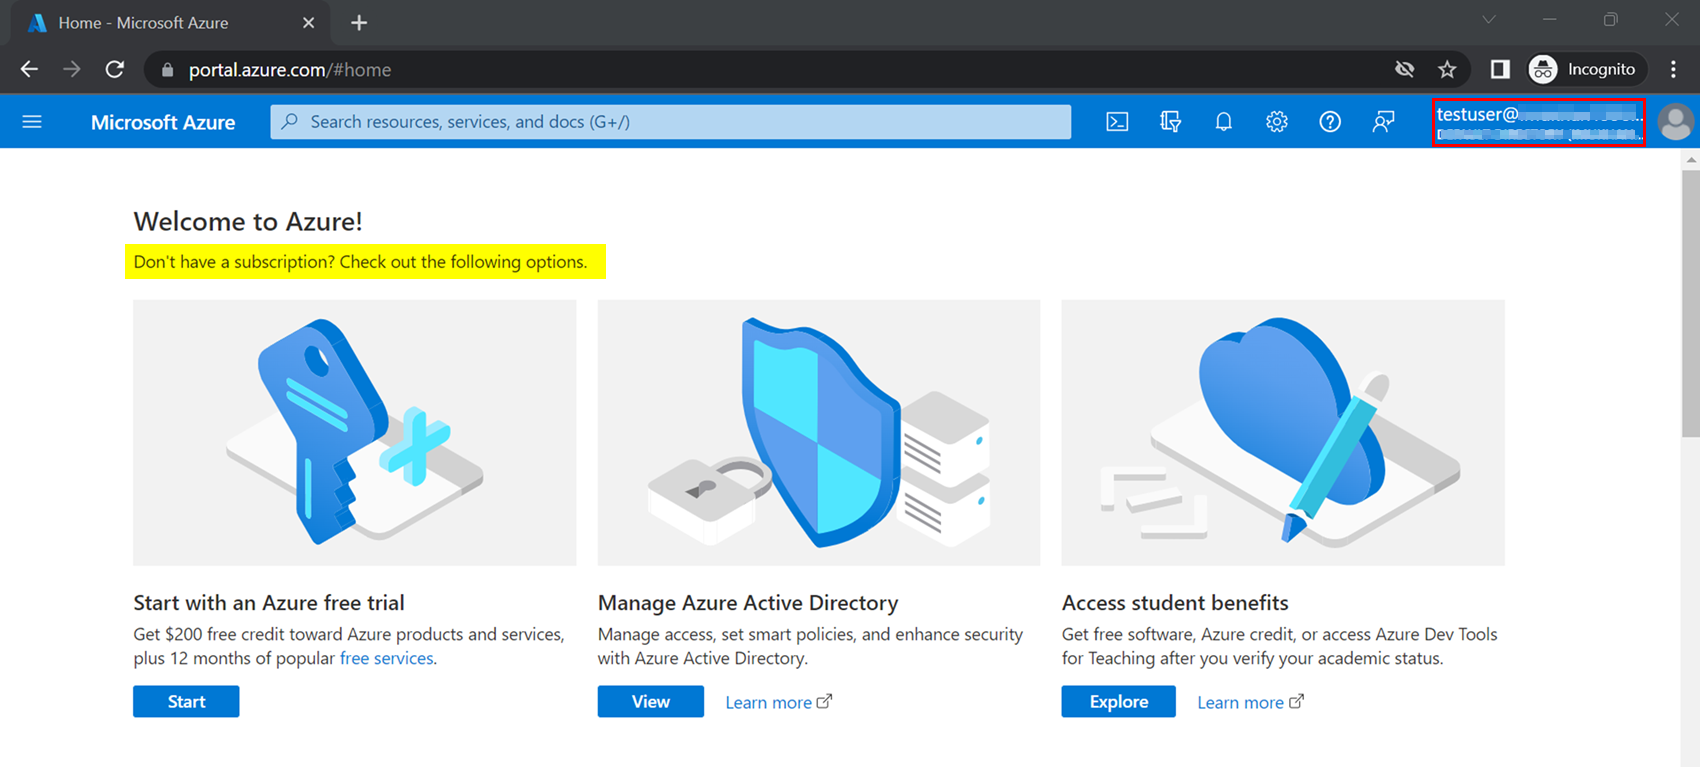Screen dimensions: 1700x767
Task: View Azure Active Directory
Action: pyautogui.click(x=651, y=701)
